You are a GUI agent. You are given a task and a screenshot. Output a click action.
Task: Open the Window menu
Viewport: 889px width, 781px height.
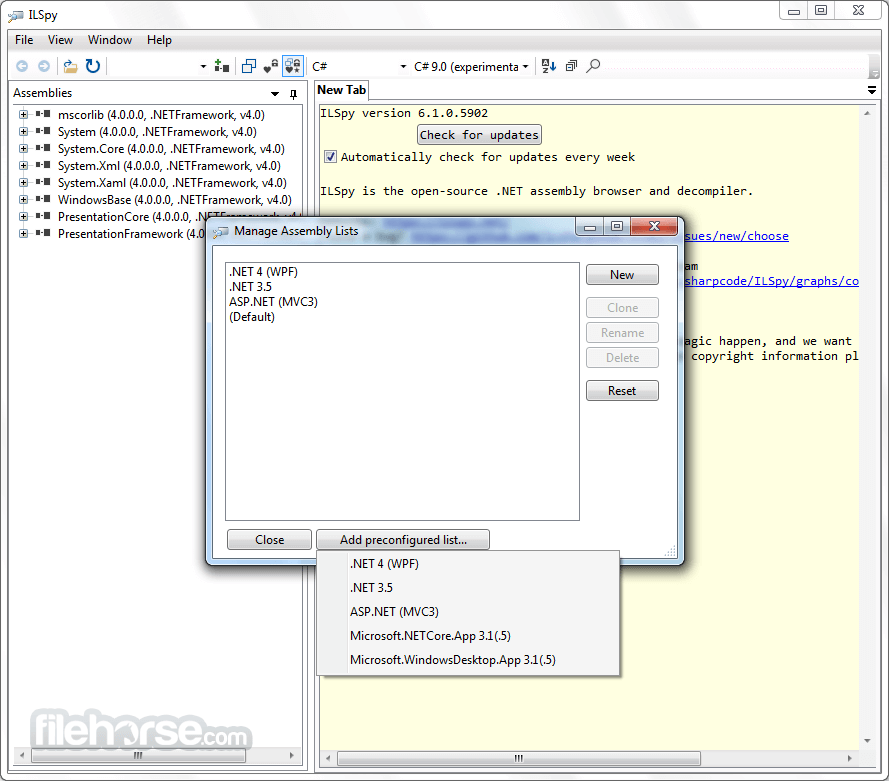(110, 40)
